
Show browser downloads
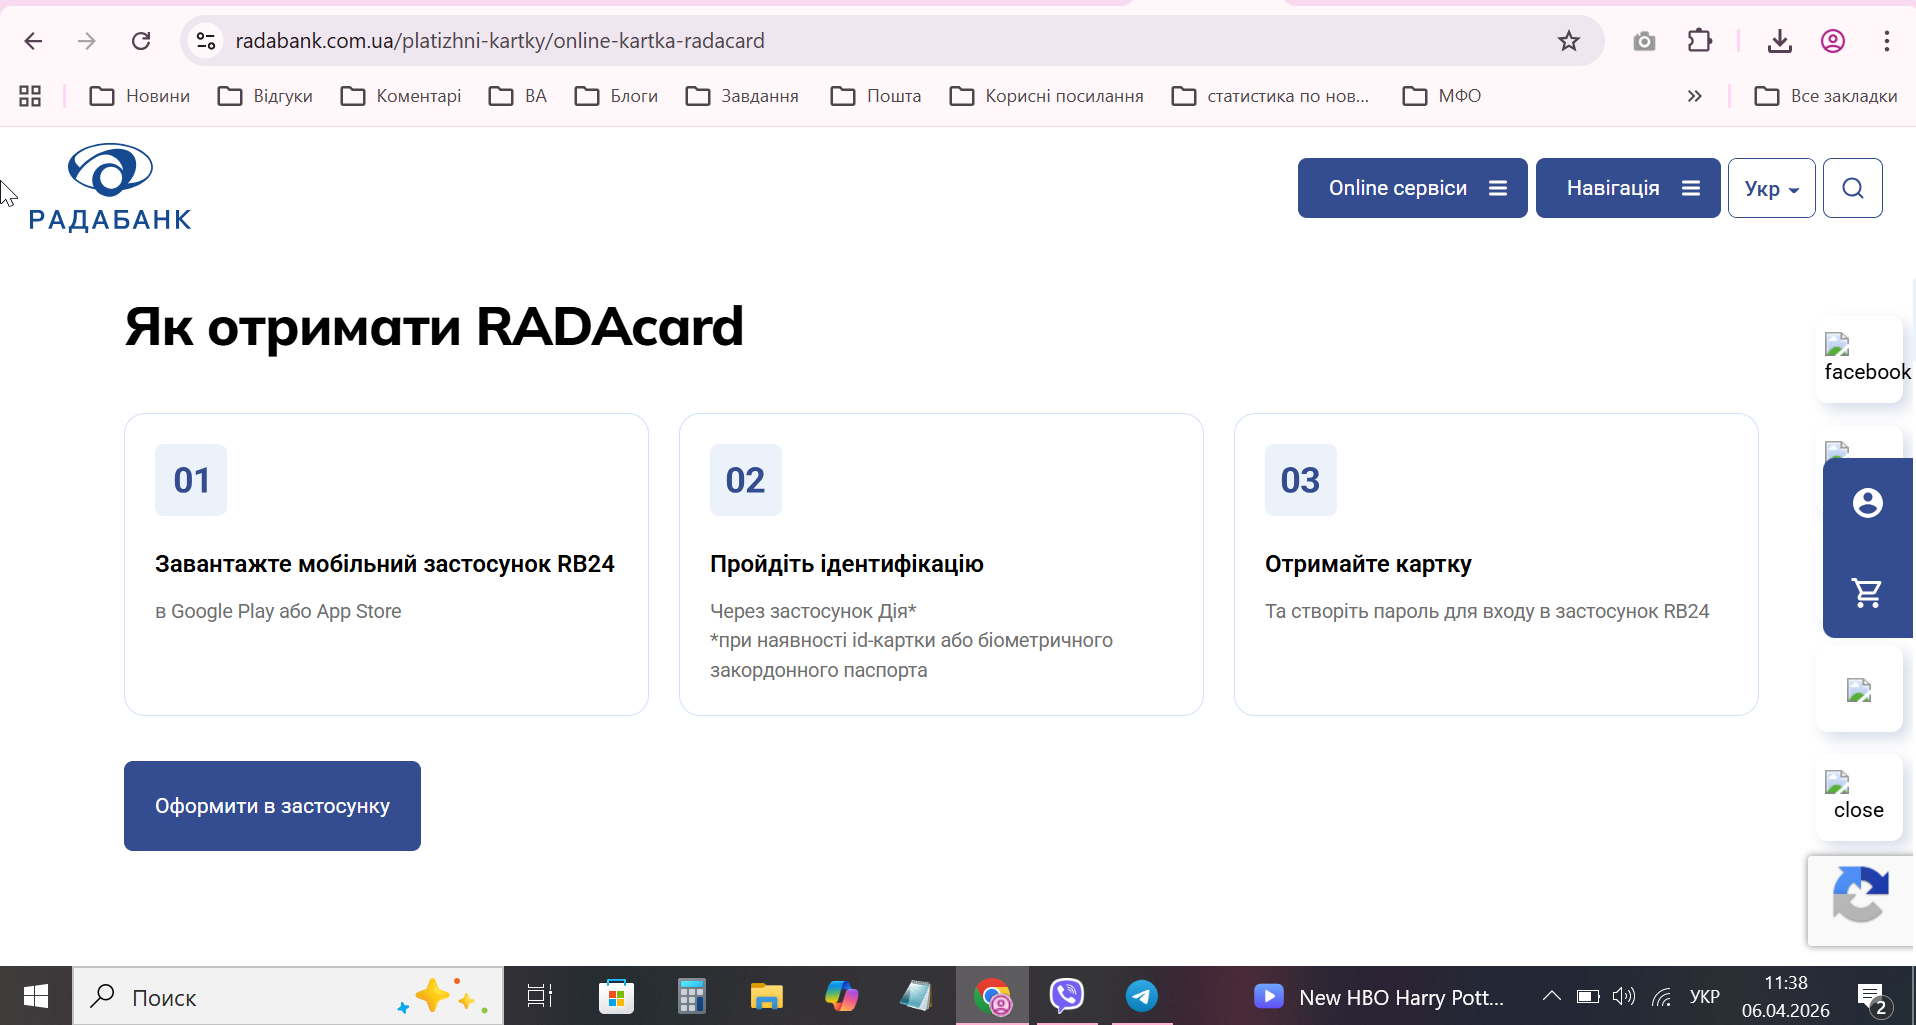[x=1780, y=41]
